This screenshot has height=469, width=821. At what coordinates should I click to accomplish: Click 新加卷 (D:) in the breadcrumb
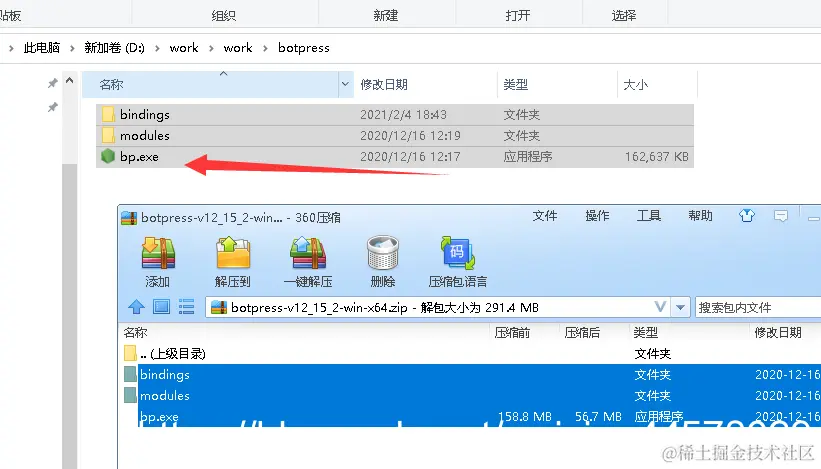tap(114, 48)
